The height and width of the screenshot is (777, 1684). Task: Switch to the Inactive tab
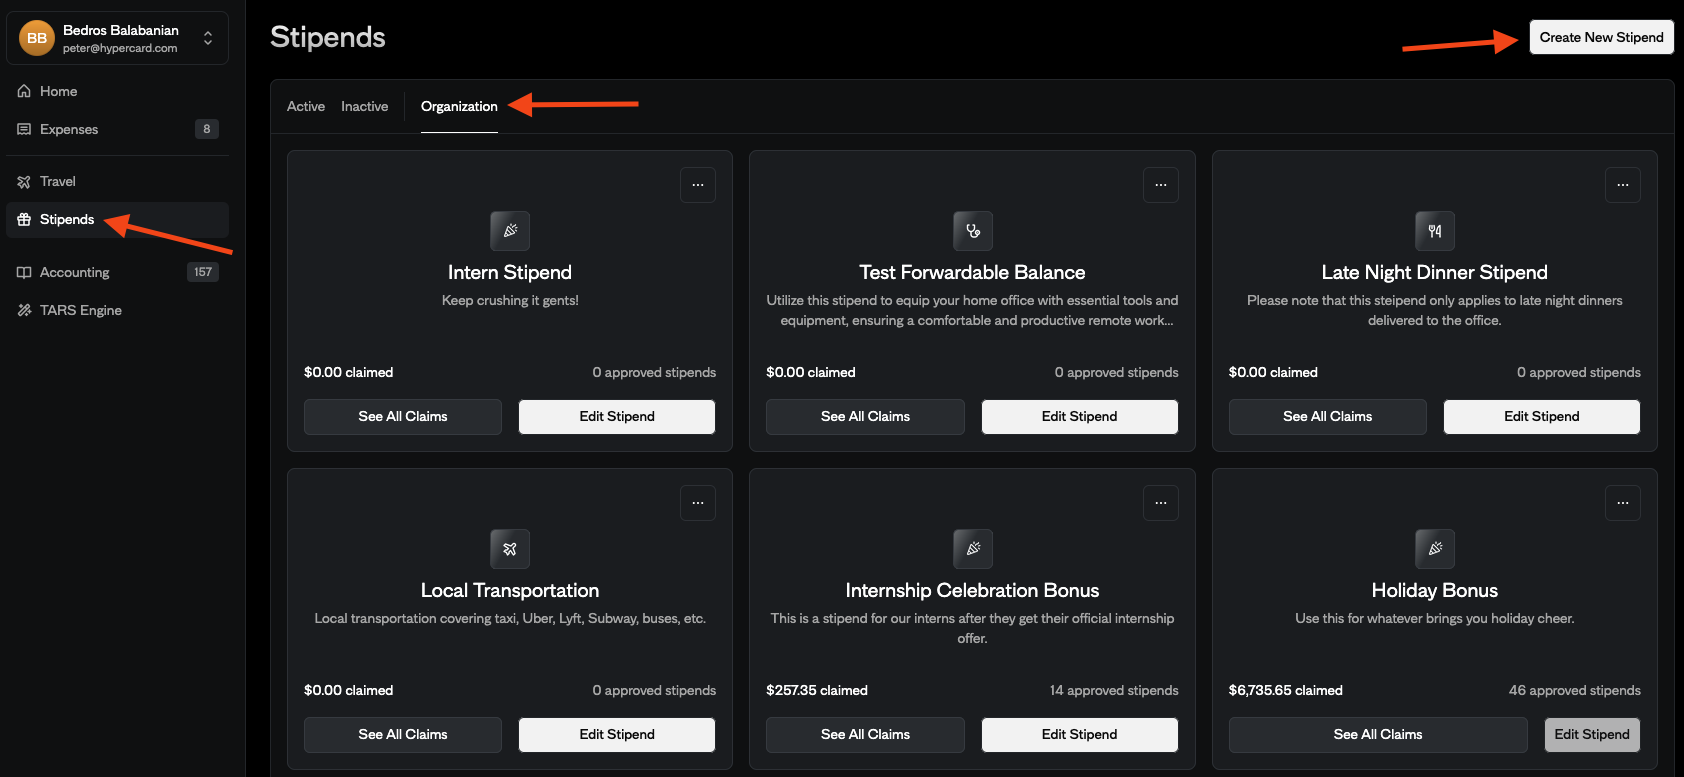tap(364, 106)
